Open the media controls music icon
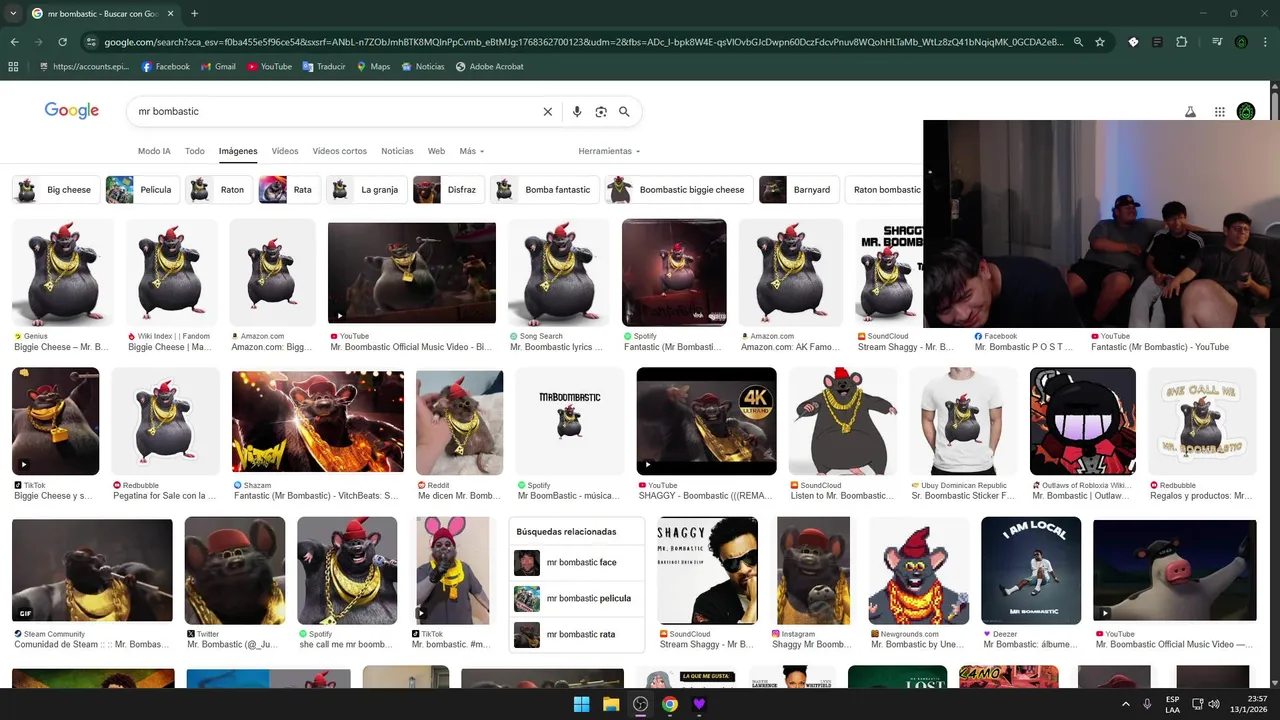 [x=1217, y=42]
